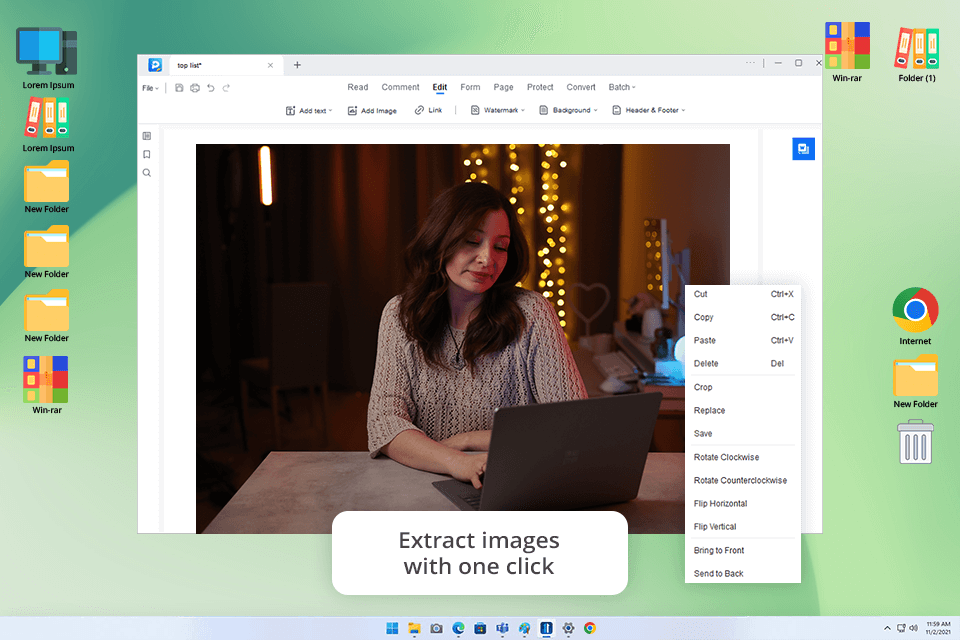The height and width of the screenshot is (640, 960).
Task: Click the Redo arrow icon
Action: [226, 88]
